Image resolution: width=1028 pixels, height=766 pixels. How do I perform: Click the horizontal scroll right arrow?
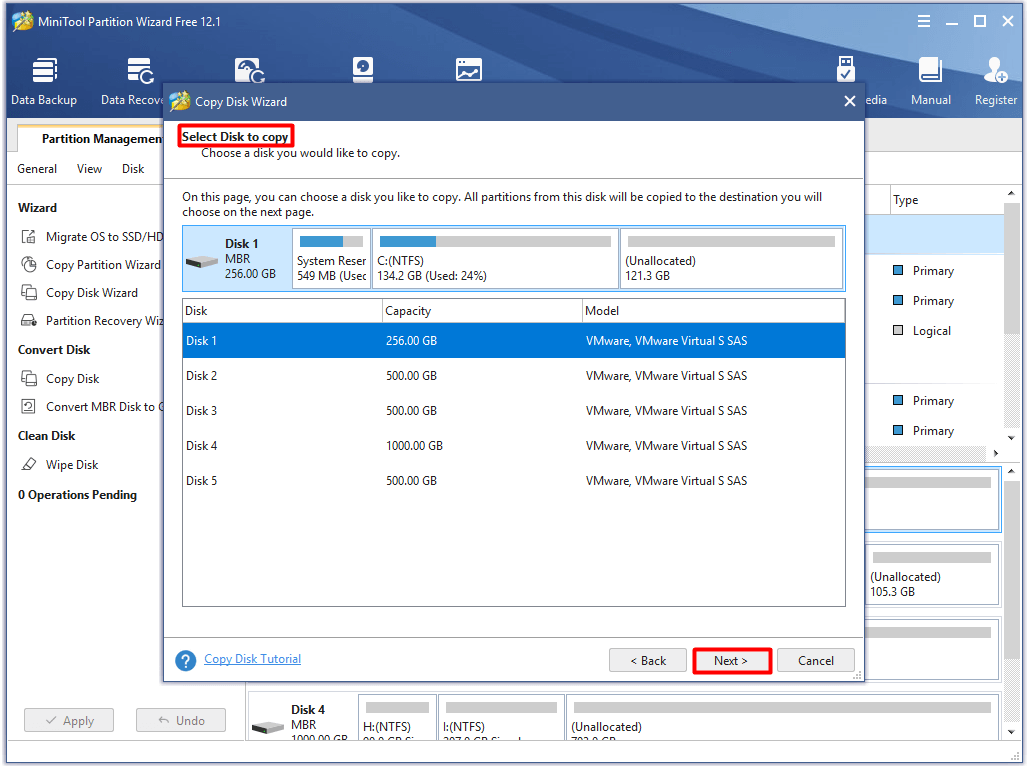pos(995,453)
